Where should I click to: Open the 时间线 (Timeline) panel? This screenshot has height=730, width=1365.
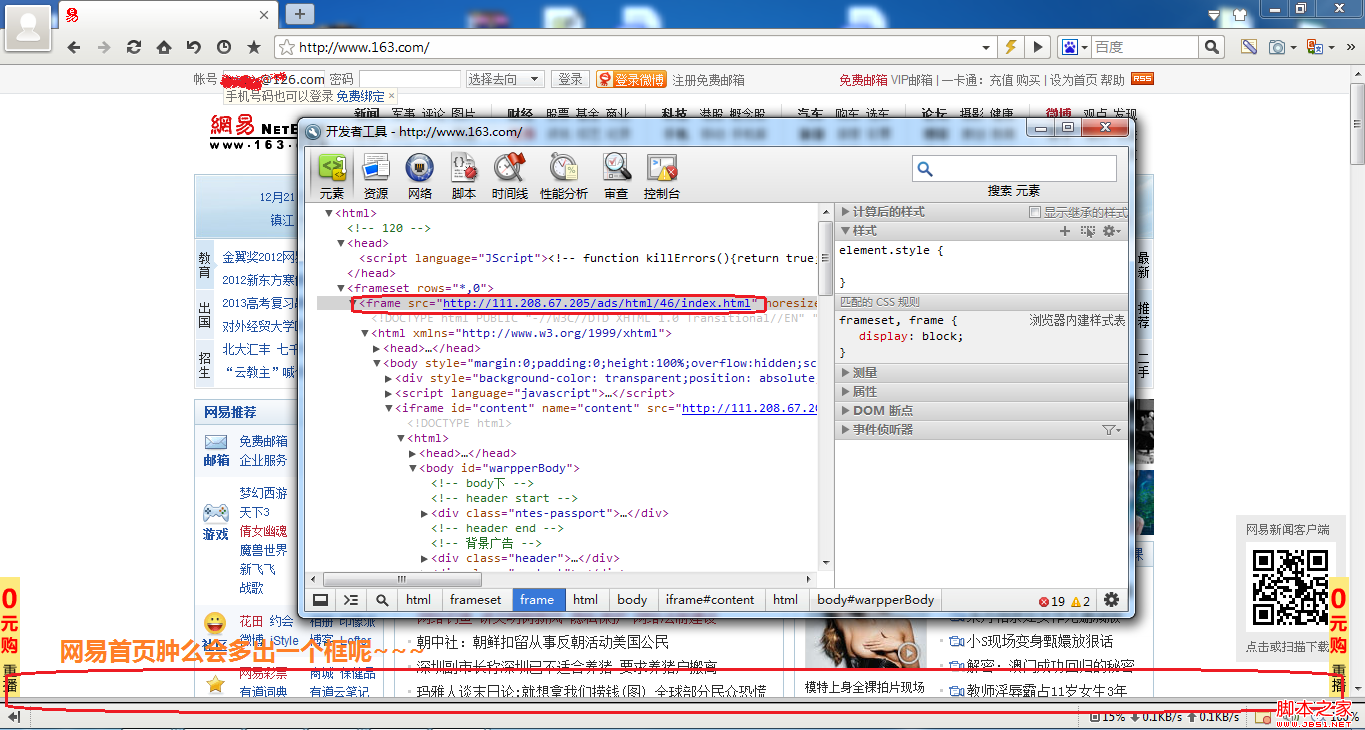509,176
